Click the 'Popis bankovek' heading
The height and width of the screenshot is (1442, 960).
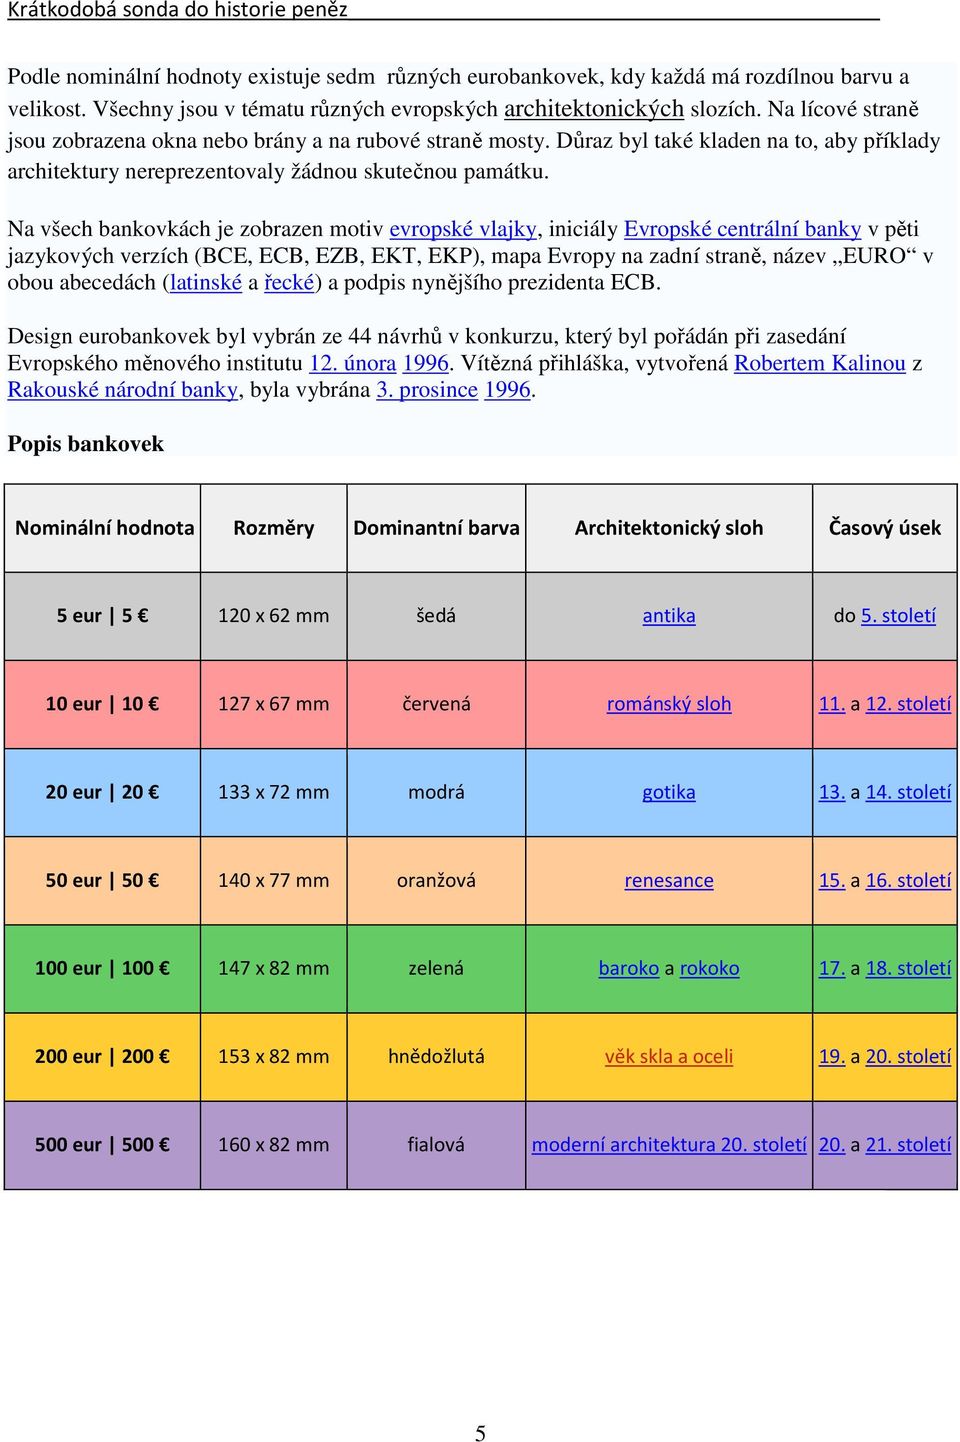pyautogui.click(x=86, y=444)
